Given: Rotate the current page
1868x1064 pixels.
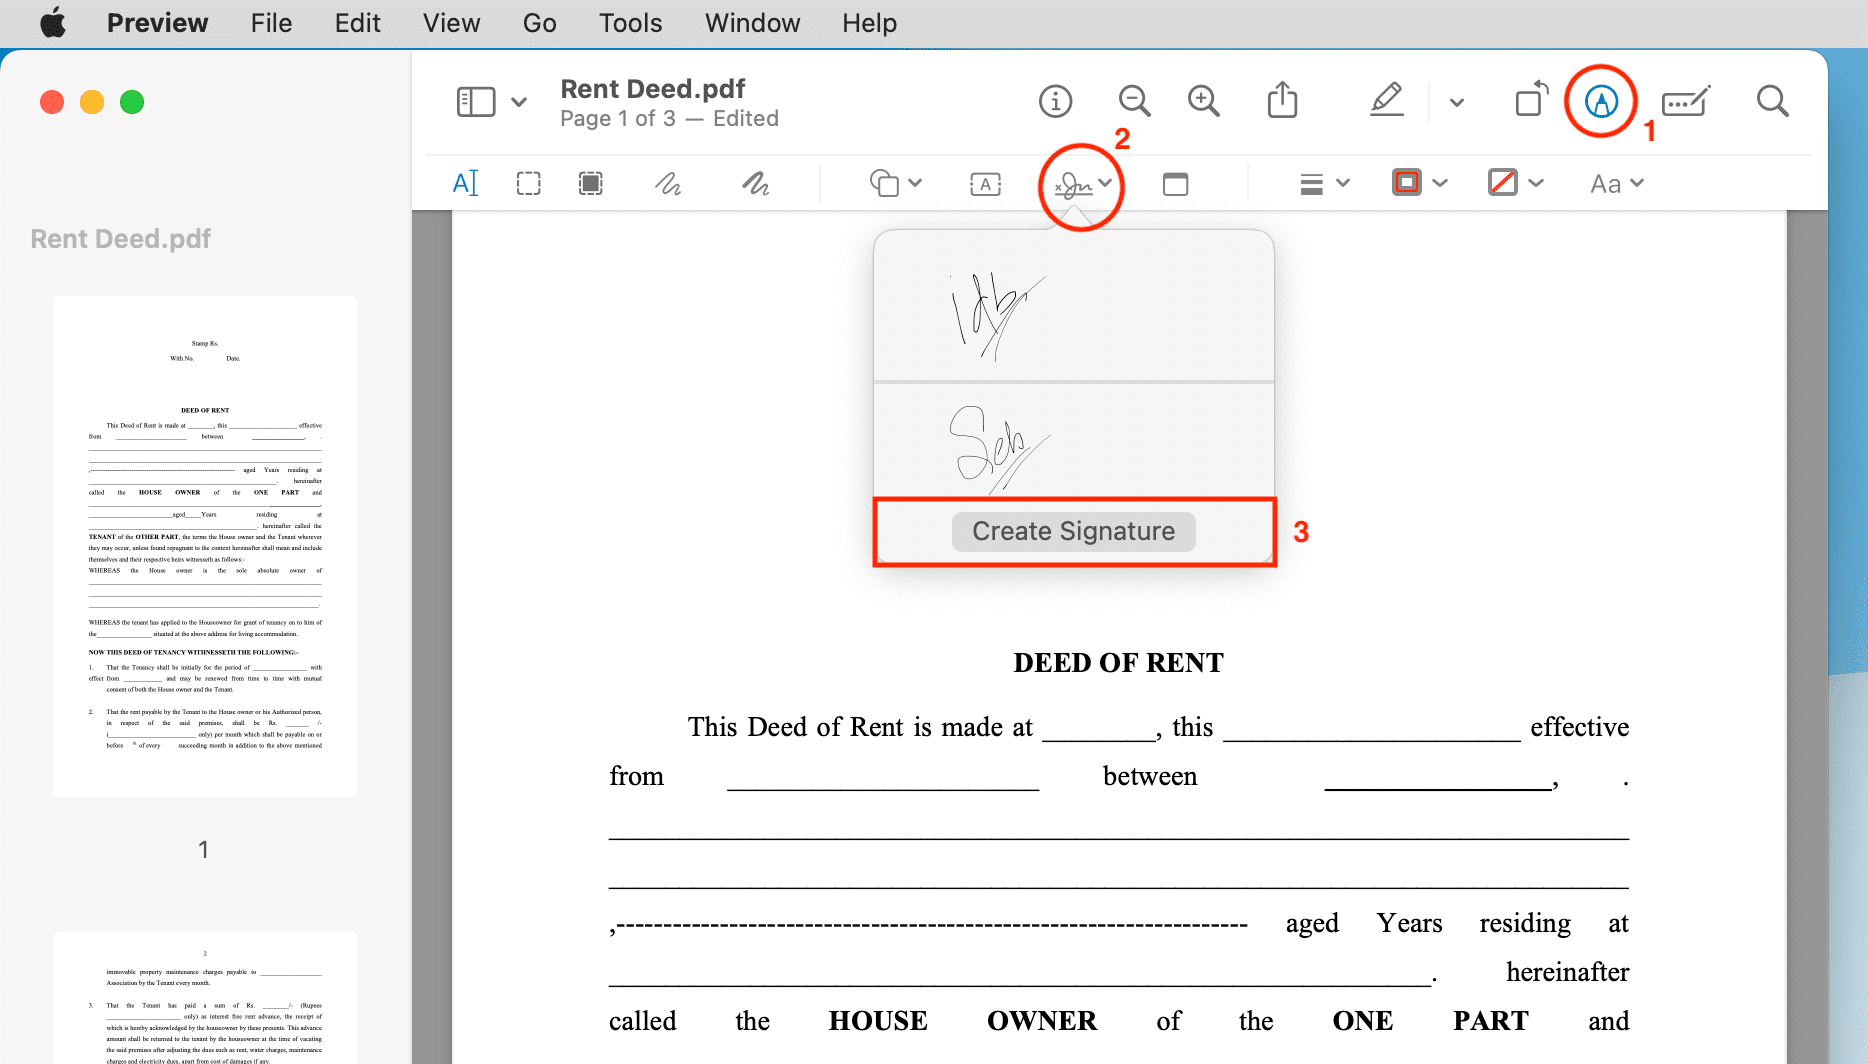Looking at the screenshot, I should 1530,100.
